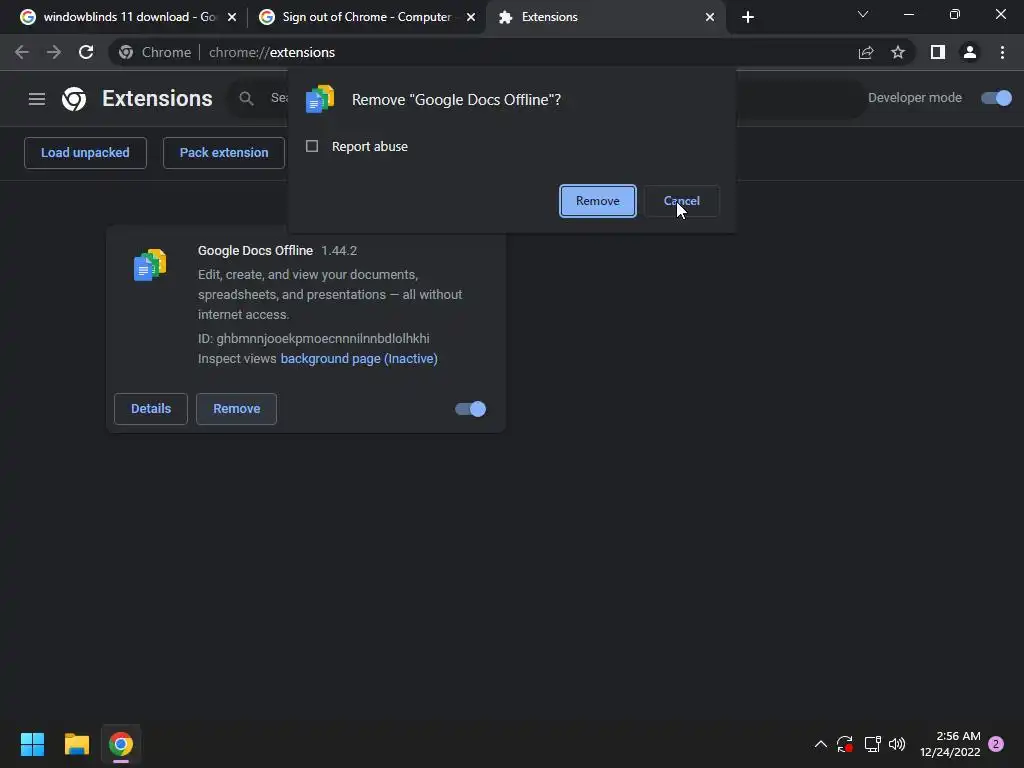Open the network tray icon
1024x768 pixels.
coord(872,744)
